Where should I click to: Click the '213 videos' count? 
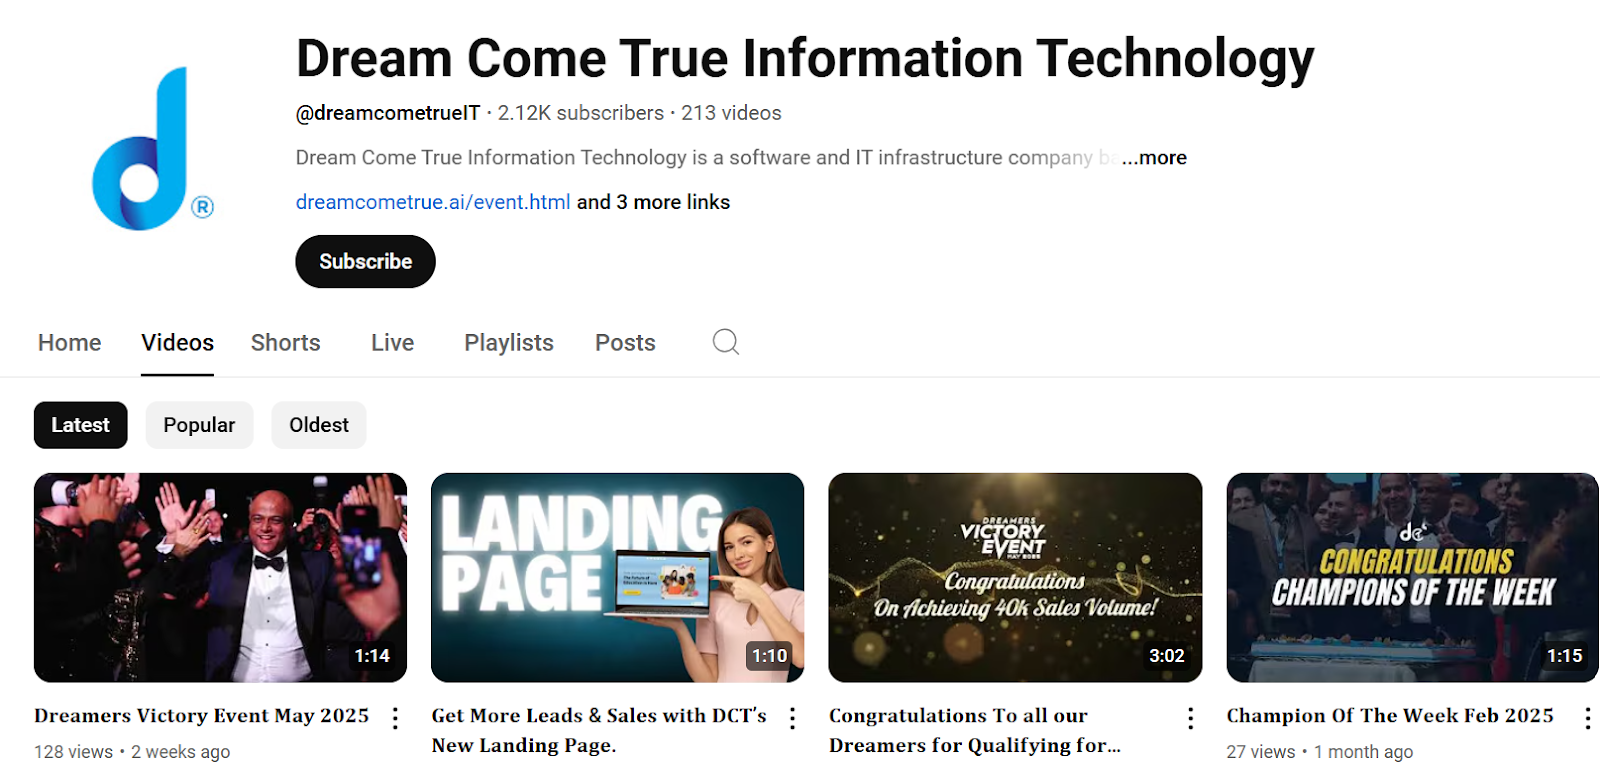coord(731,113)
